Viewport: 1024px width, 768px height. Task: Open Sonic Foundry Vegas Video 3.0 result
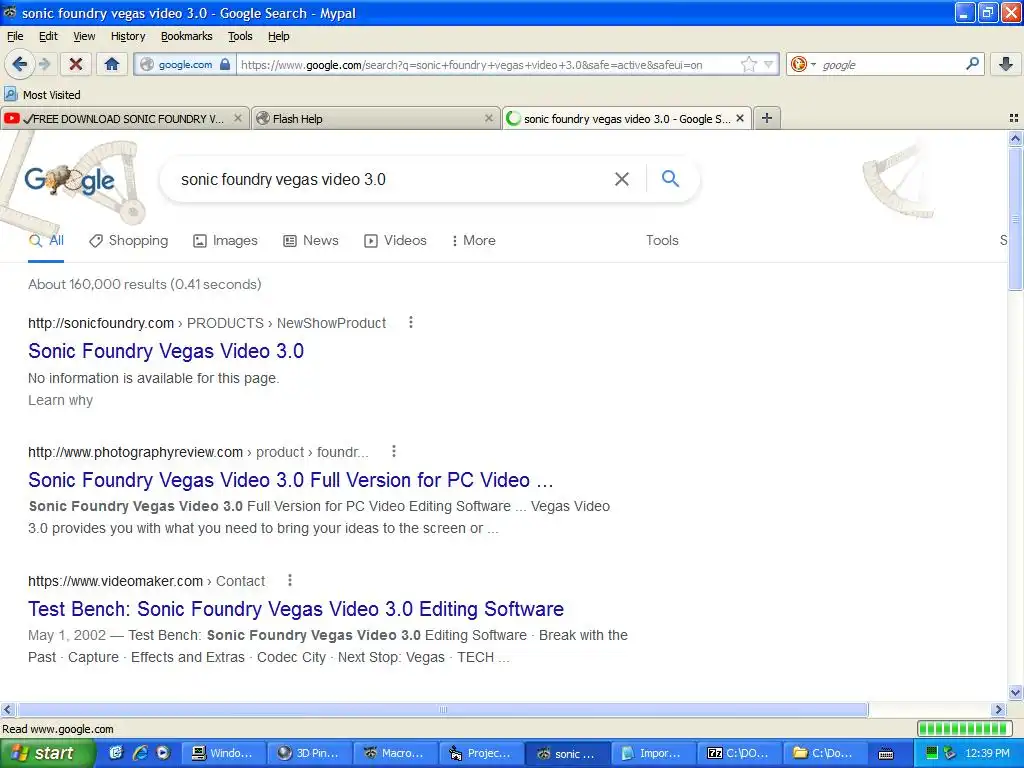click(x=166, y=351)
